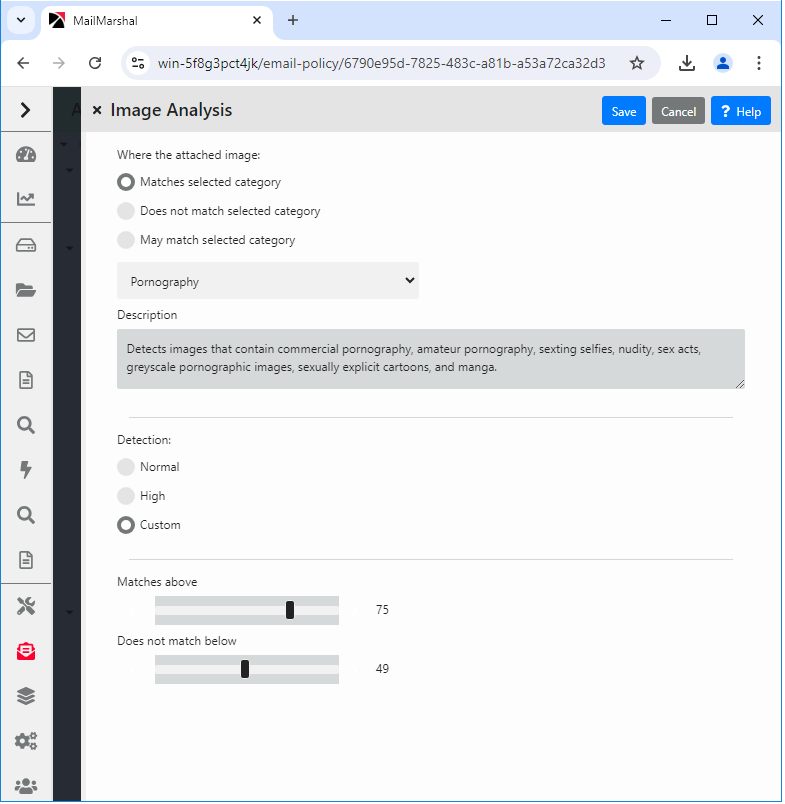Open the dashboard gauge icon in sidebar
The height and width of the screenshot is (804, 785).
[x=26, y=154]
